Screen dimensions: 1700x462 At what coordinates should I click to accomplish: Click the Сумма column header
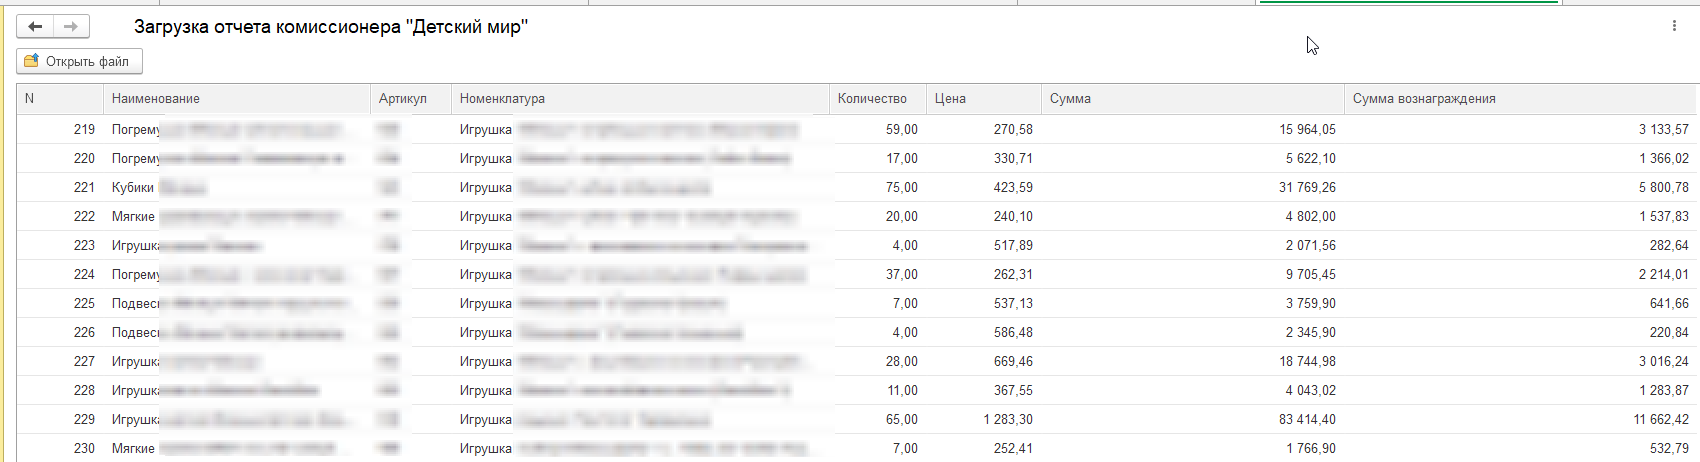[1193, 98]
